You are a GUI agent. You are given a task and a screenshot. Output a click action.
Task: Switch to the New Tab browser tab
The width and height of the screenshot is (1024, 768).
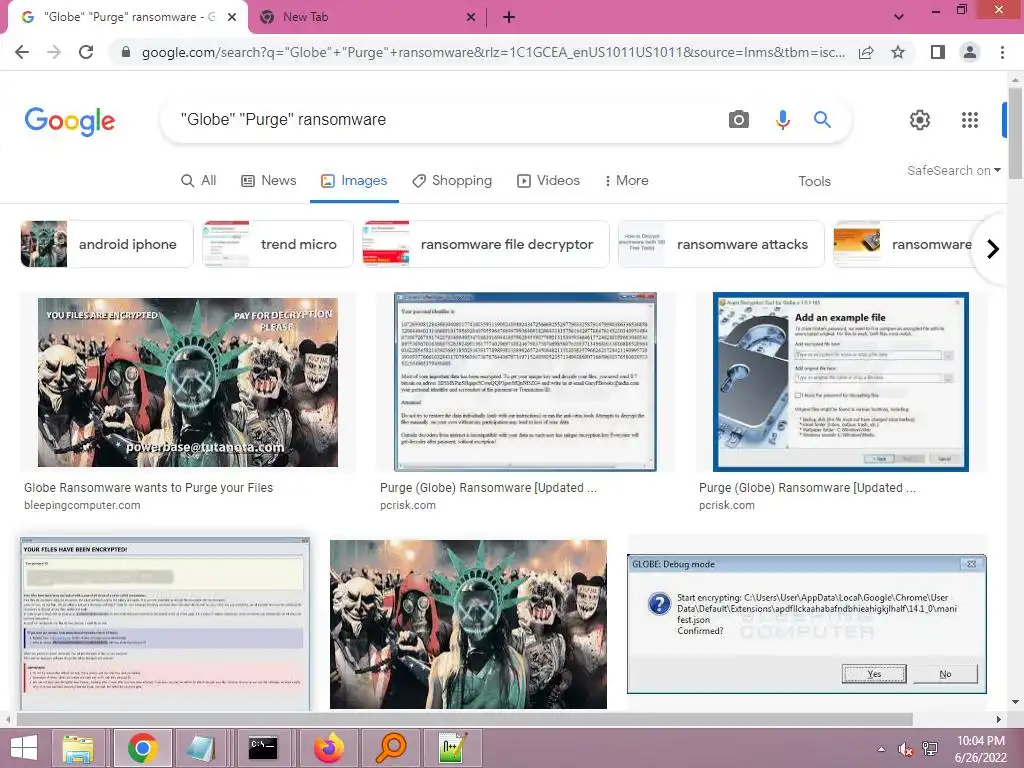(x=368, y=18)
